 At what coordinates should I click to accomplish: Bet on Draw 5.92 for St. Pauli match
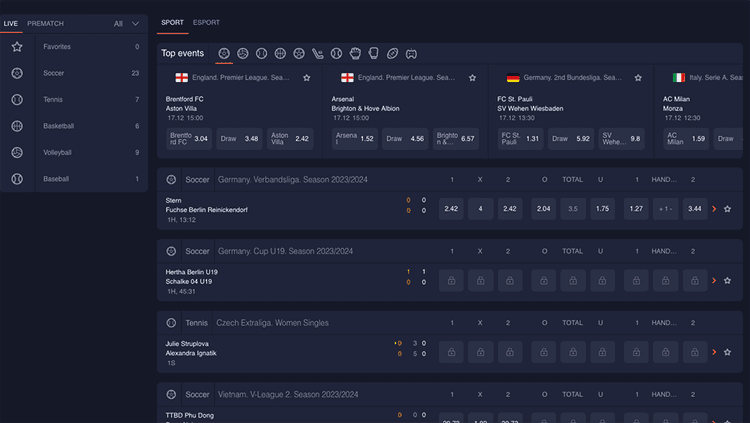point(571,139)
